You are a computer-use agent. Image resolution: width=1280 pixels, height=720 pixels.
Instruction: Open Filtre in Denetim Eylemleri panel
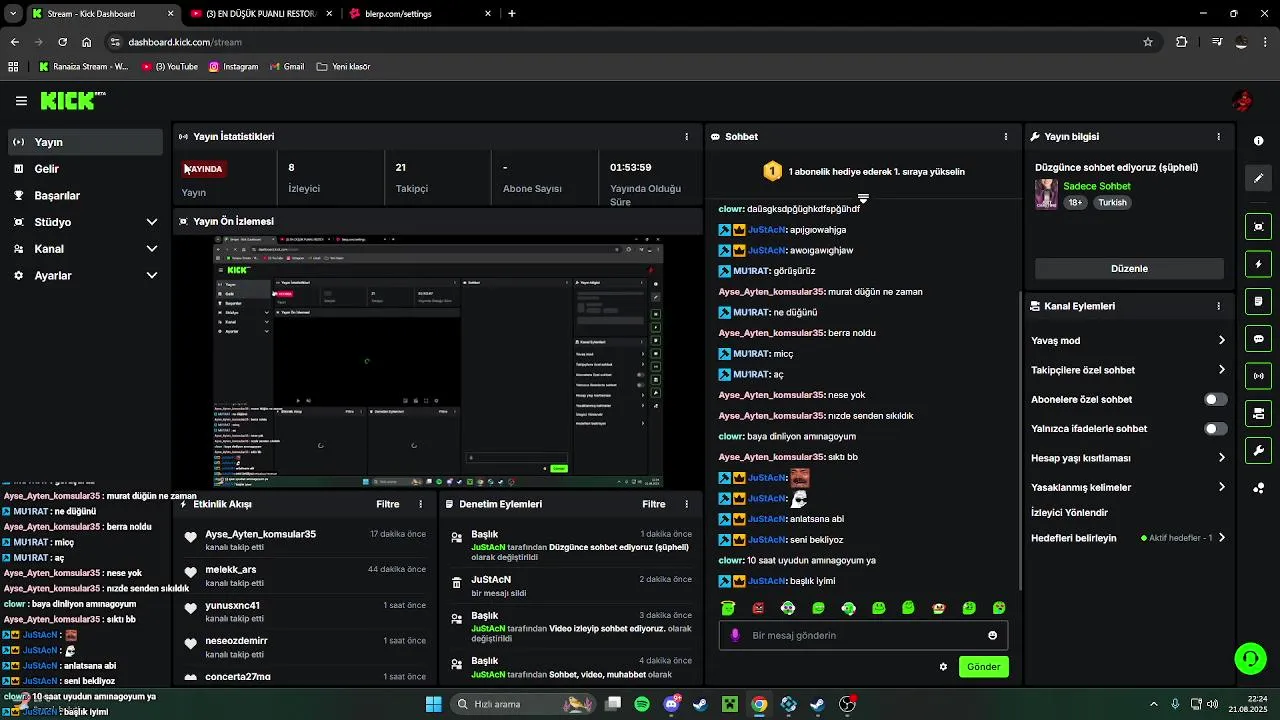tap(654, 504)
